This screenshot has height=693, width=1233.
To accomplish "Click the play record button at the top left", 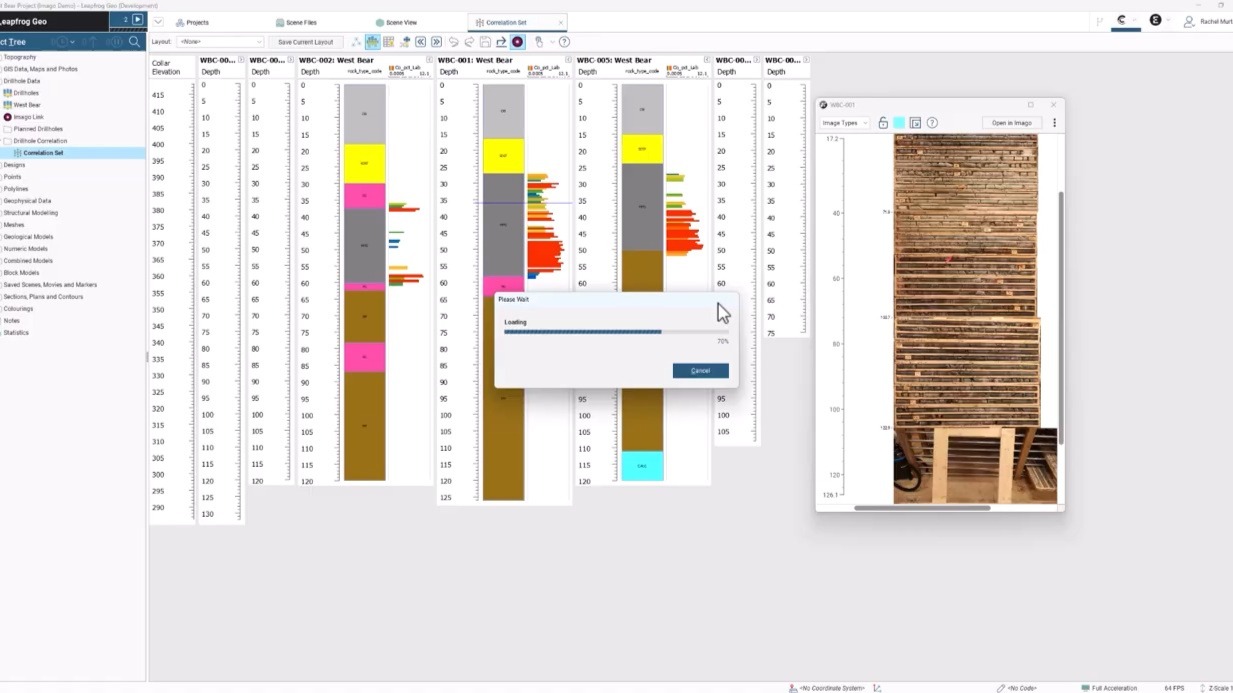I will [x=138, y=19].
